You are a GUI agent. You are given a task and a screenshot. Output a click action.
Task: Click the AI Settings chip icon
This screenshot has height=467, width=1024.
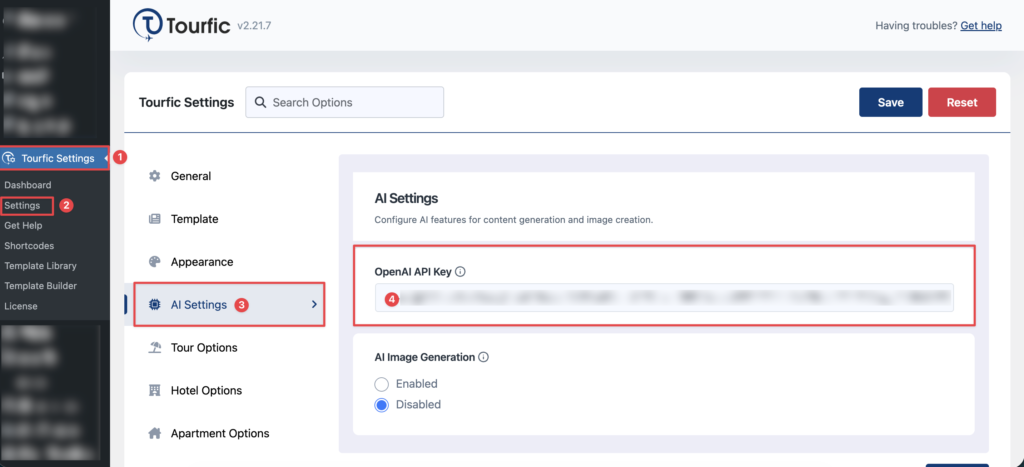pyautogui.click(x=154, y=305)
